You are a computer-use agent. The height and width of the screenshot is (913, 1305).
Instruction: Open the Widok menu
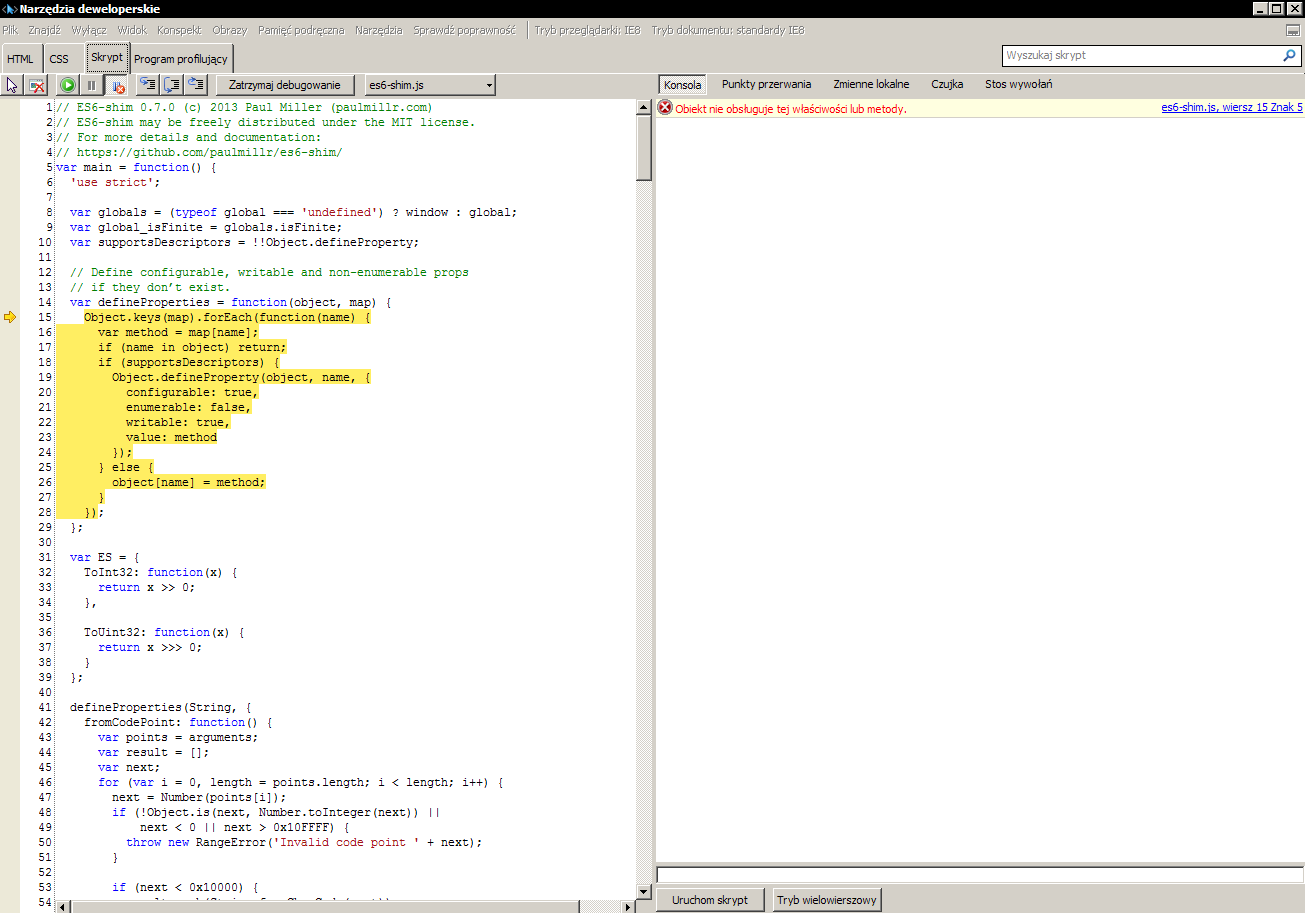pyautogui.click(x=132, y=30)
